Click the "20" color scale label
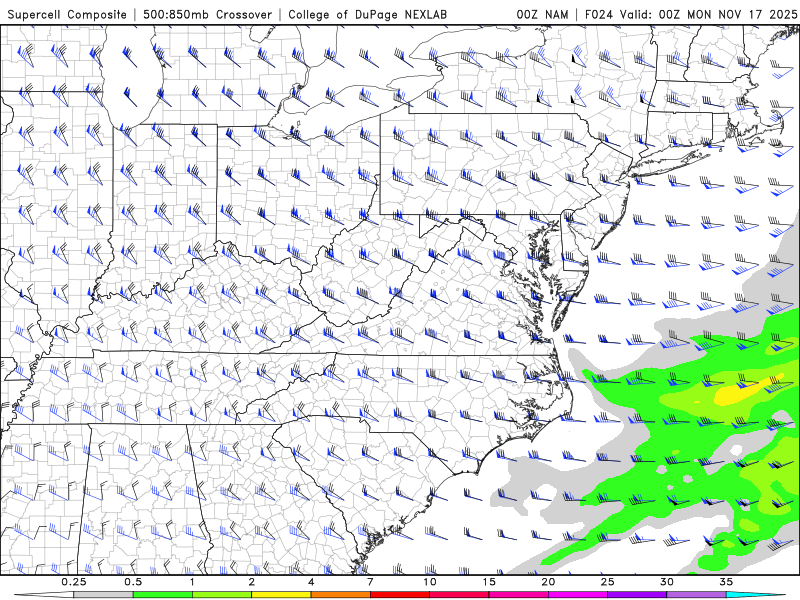This screenshot has height=600, width=800. (548, 582)
